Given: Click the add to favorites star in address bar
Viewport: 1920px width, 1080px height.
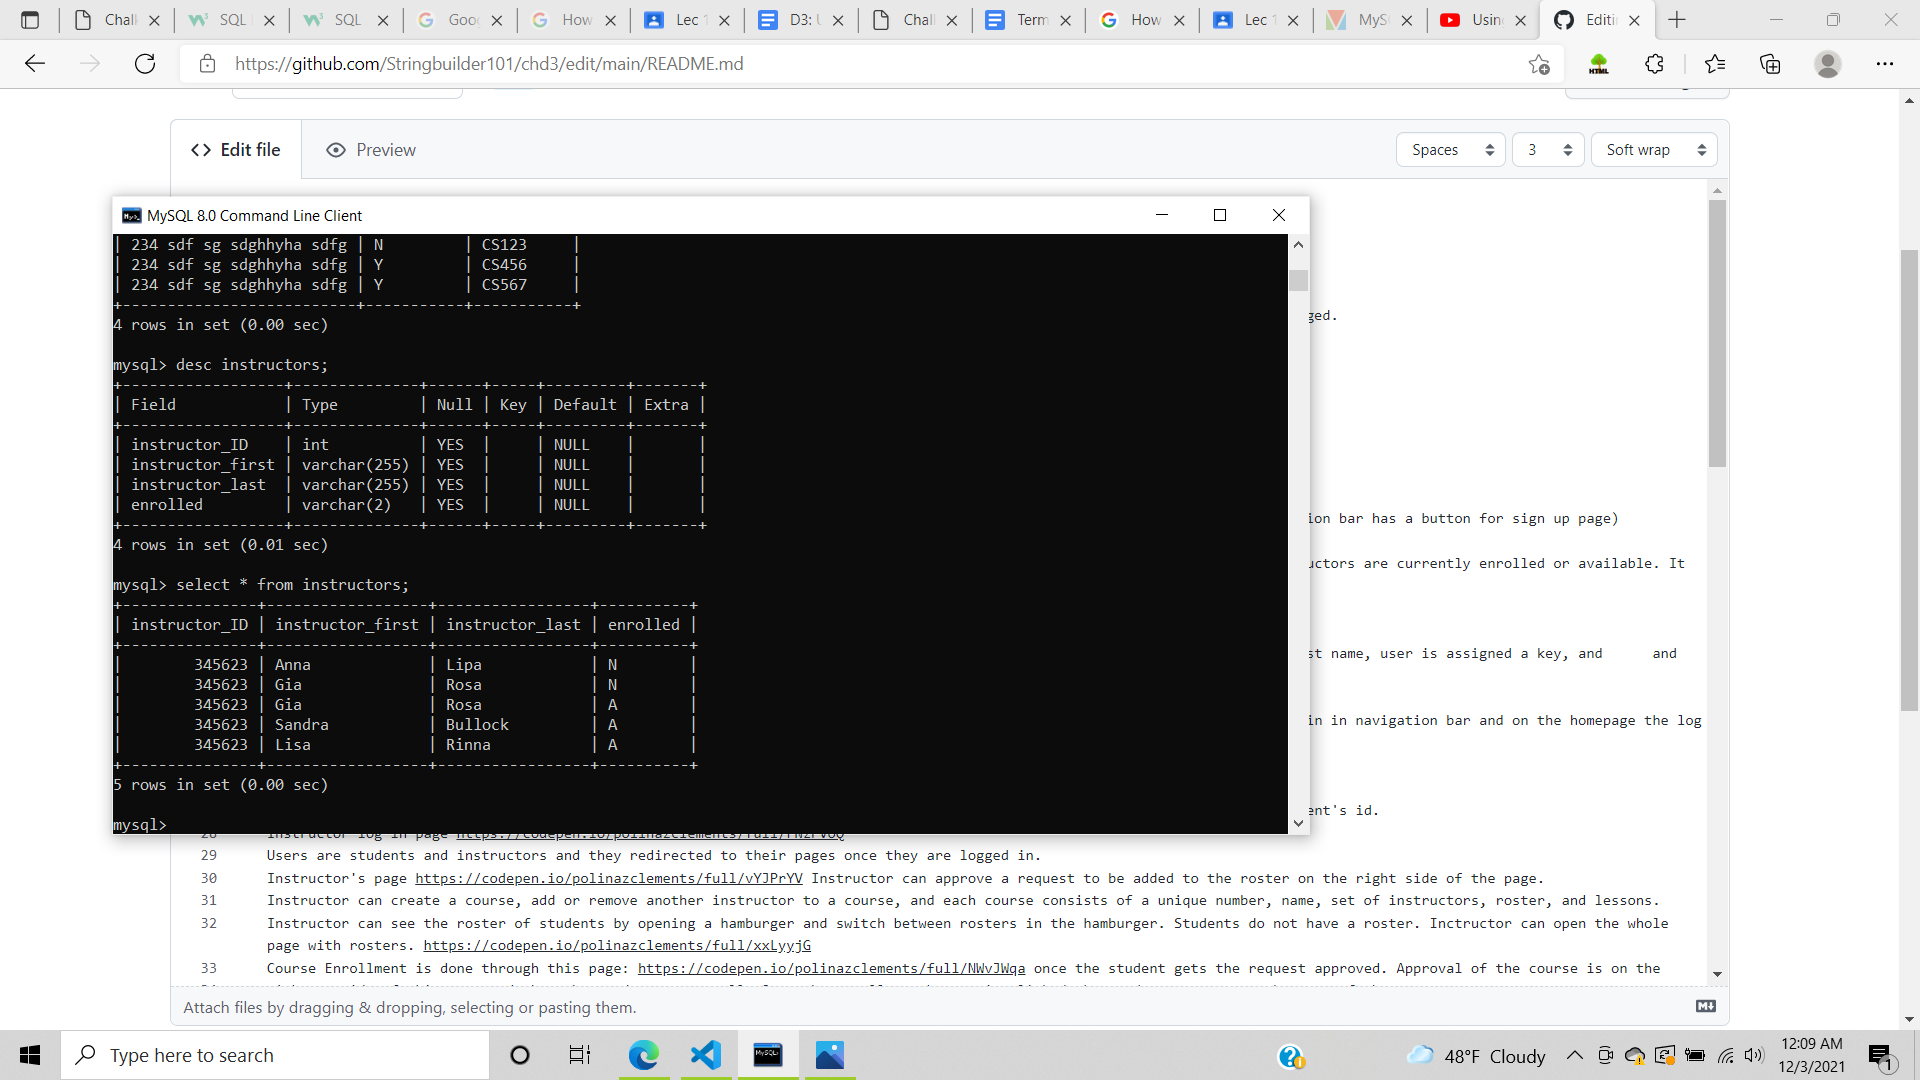Looking at the screenshot, I should point(1539,64).
